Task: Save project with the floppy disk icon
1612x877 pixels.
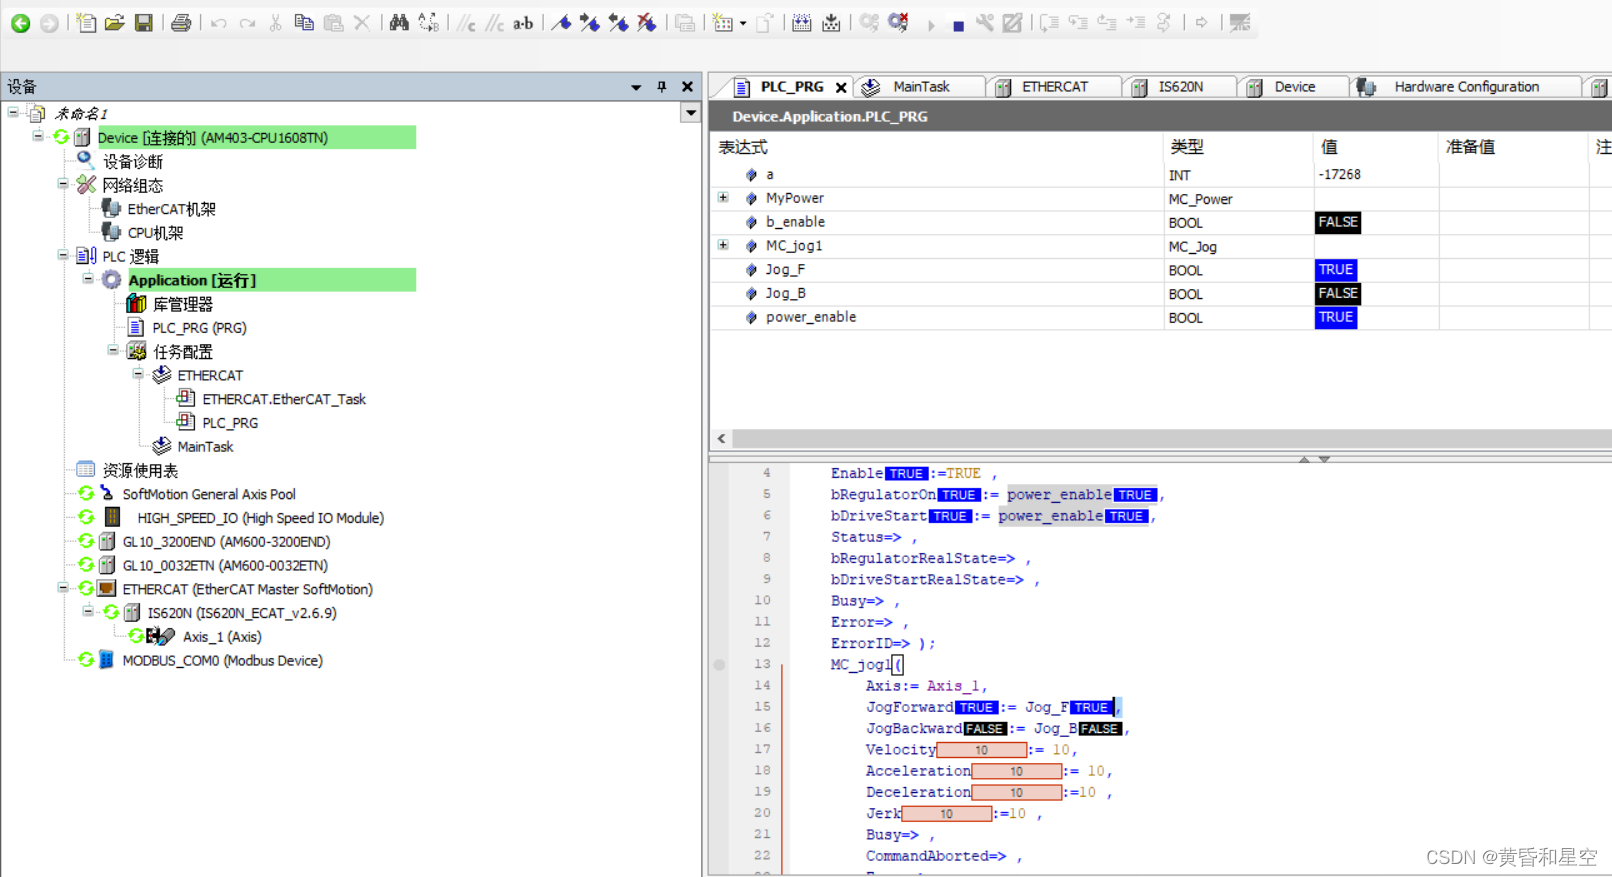Action: coord(144,23)
